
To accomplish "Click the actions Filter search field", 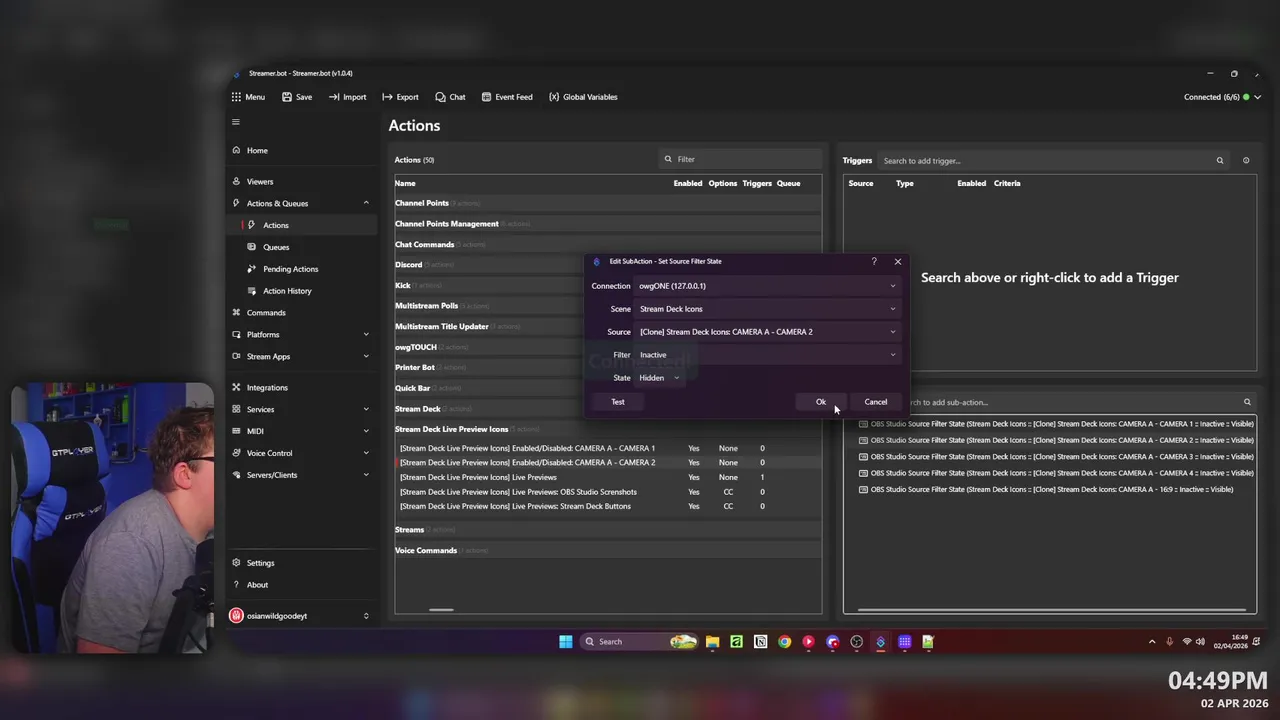I will (x=740, y=159).
